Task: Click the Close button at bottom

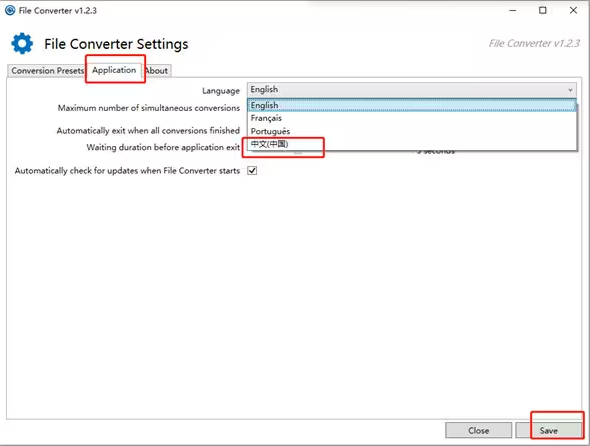Action: [x=479, y=430]
